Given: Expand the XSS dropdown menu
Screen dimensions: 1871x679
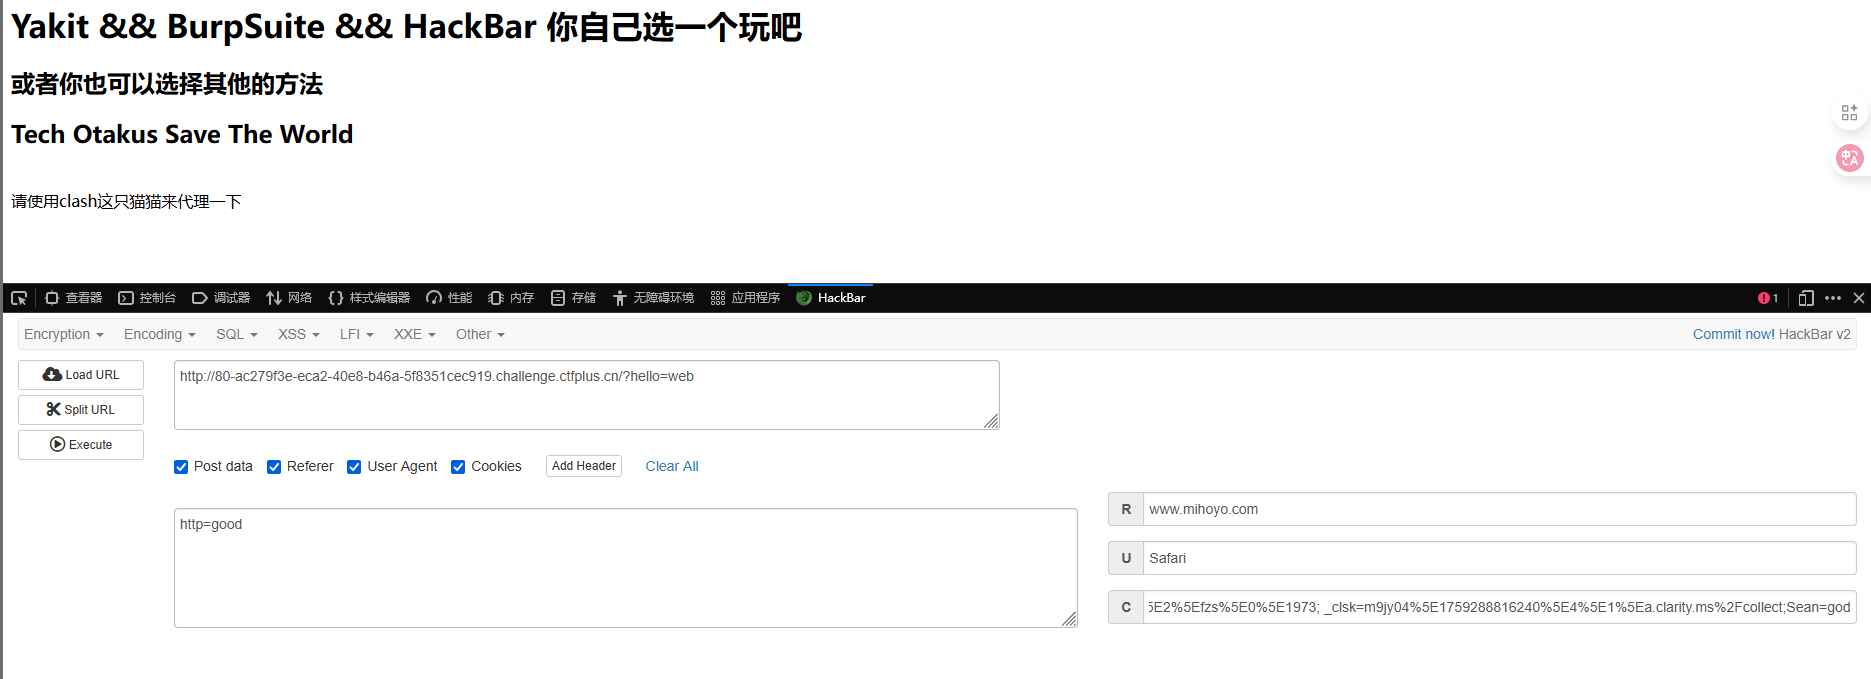Looking at the screenshot, I should [x=298, y=334].
